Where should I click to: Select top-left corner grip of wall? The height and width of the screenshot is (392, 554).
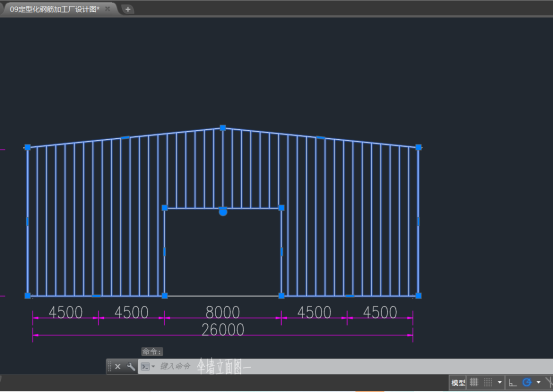28,147
